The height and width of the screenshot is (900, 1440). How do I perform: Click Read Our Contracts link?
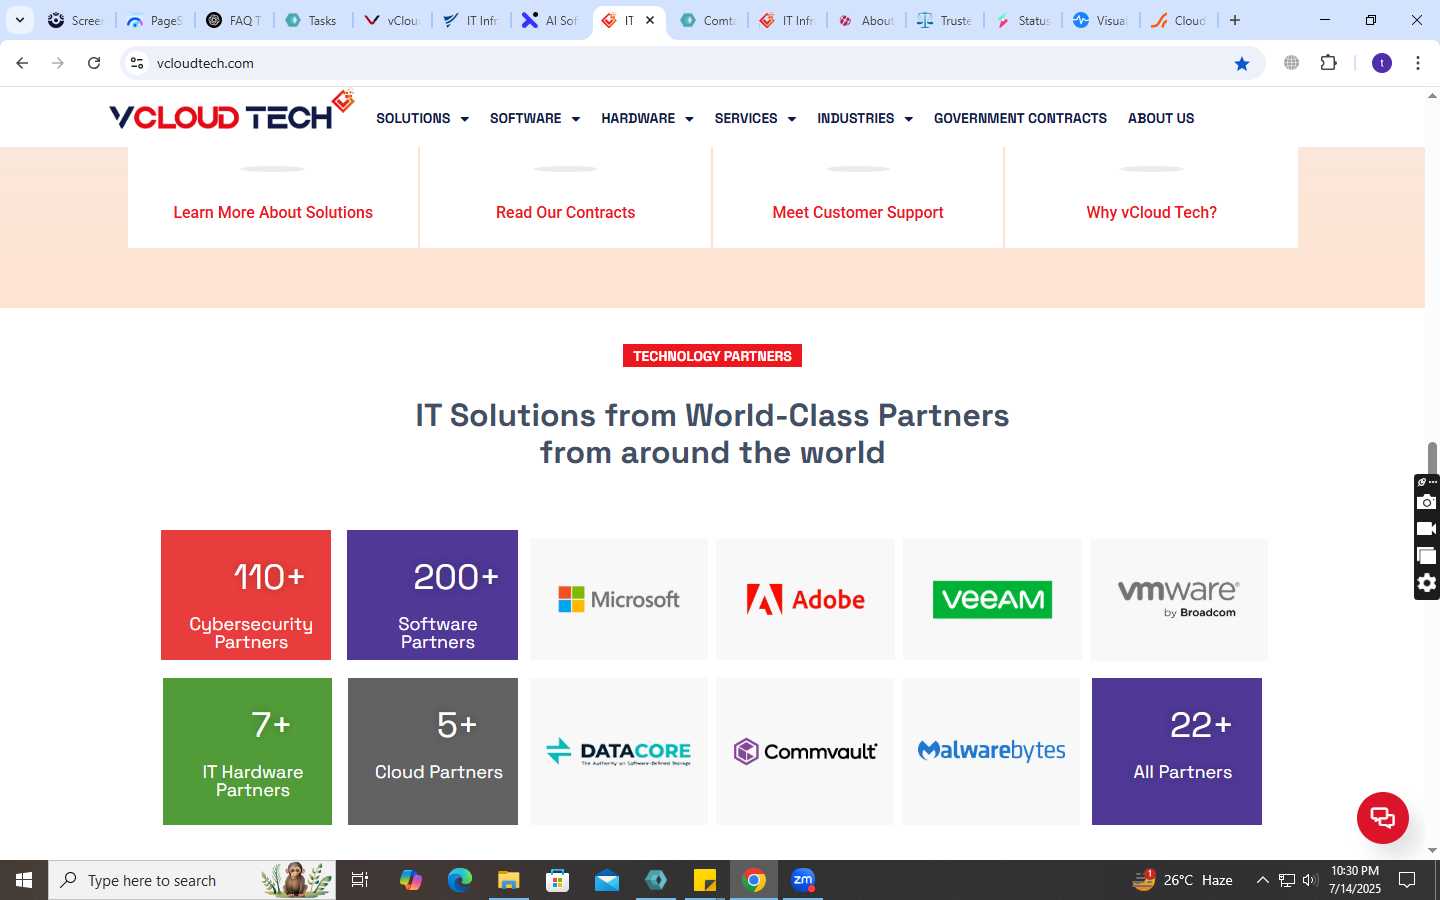point(565,212)
